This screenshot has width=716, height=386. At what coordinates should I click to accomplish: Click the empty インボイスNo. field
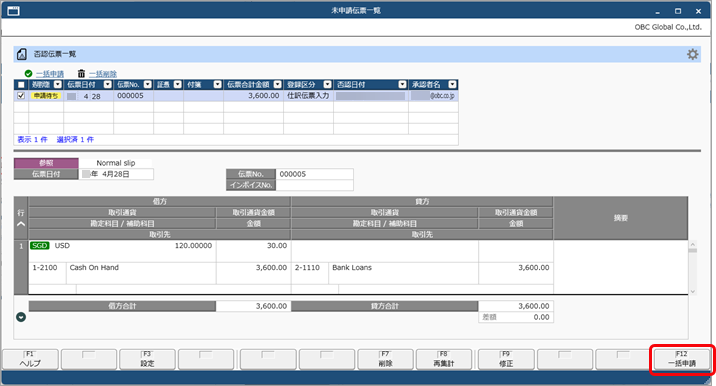point(314,185)
